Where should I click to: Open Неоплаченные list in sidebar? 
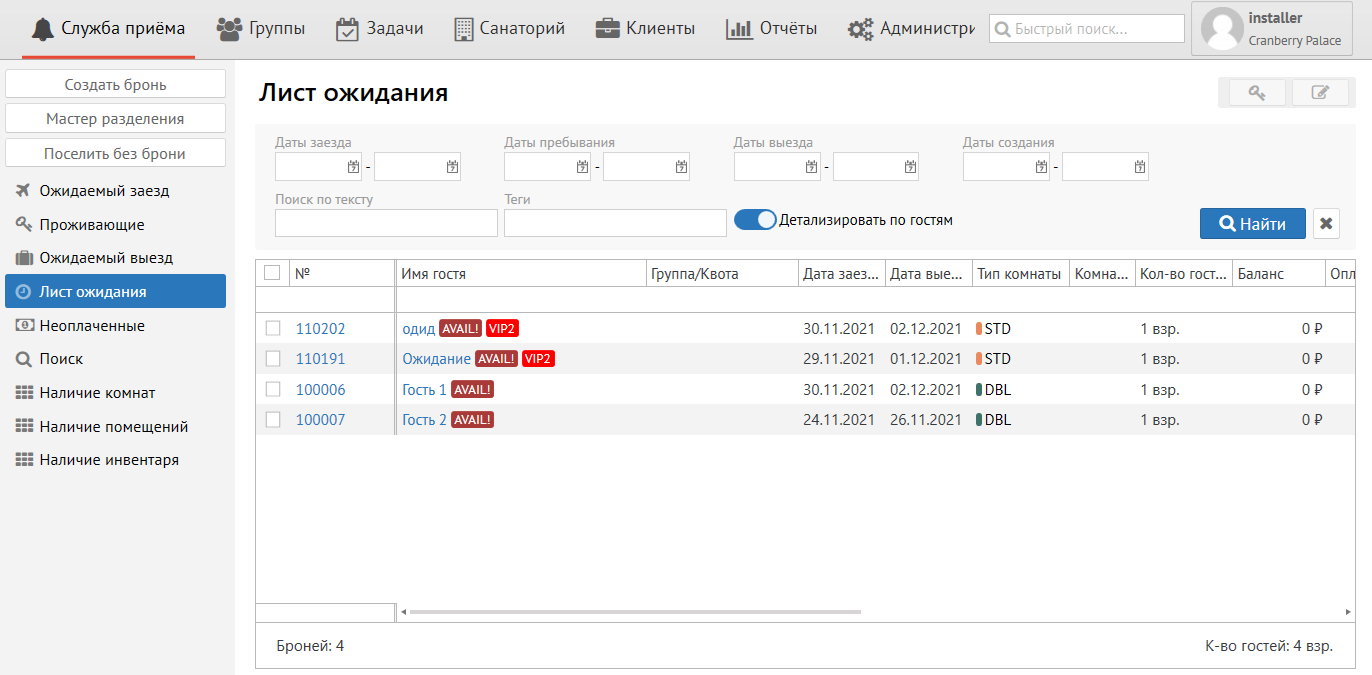coord(92,326)
